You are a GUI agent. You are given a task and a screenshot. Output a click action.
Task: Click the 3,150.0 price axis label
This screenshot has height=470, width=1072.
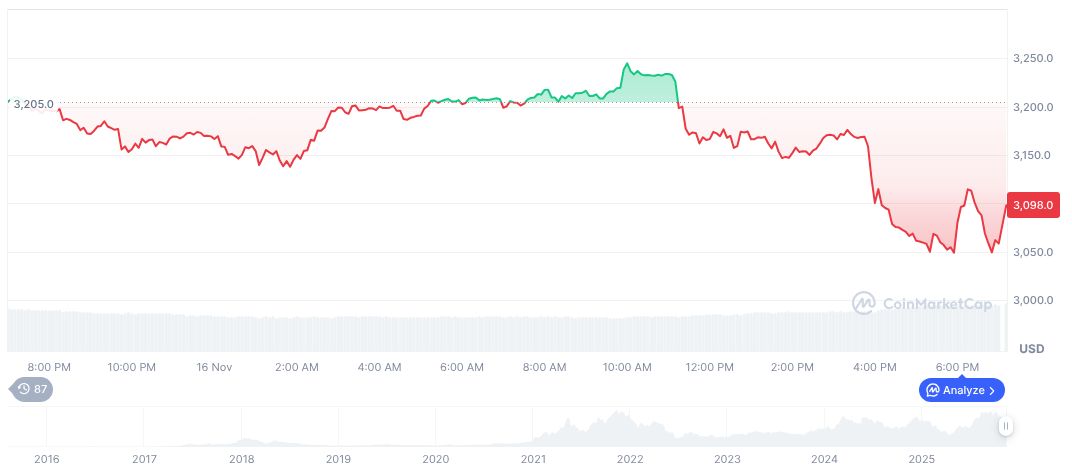1033,155
